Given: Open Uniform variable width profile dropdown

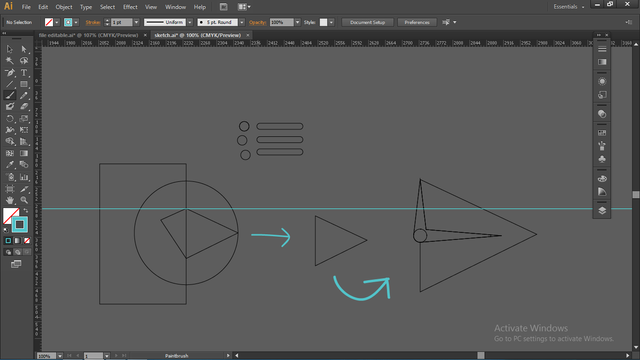Looking at the screenshot, I should 190,22.
